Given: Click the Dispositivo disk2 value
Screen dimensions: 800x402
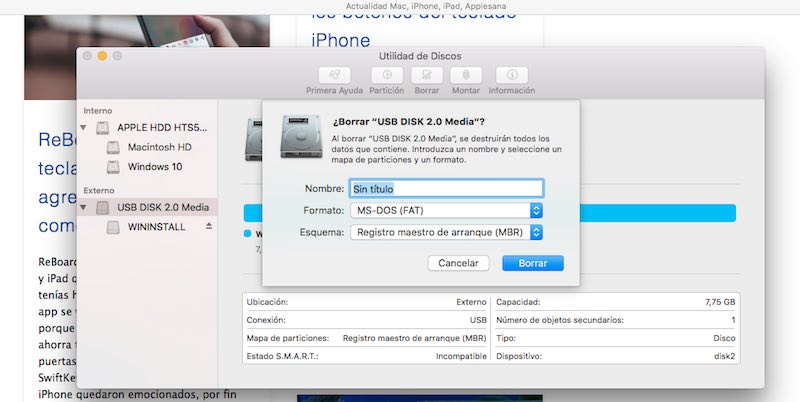Looking at the screenshot, I should (x=724, y=356).
